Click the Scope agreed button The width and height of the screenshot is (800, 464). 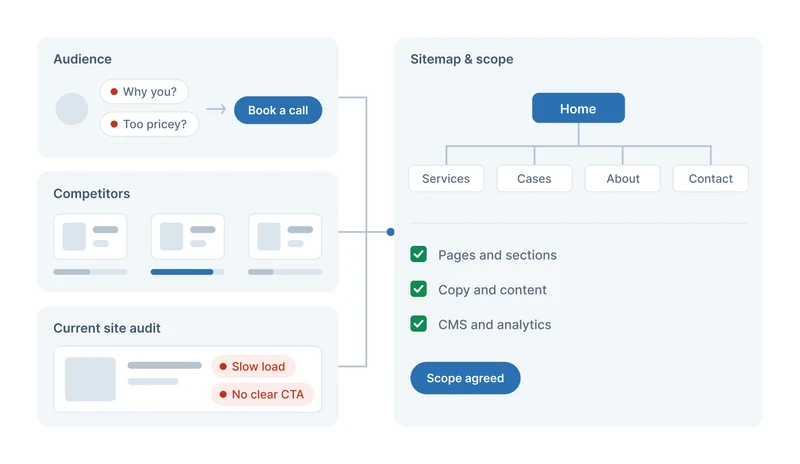point(465,378)
